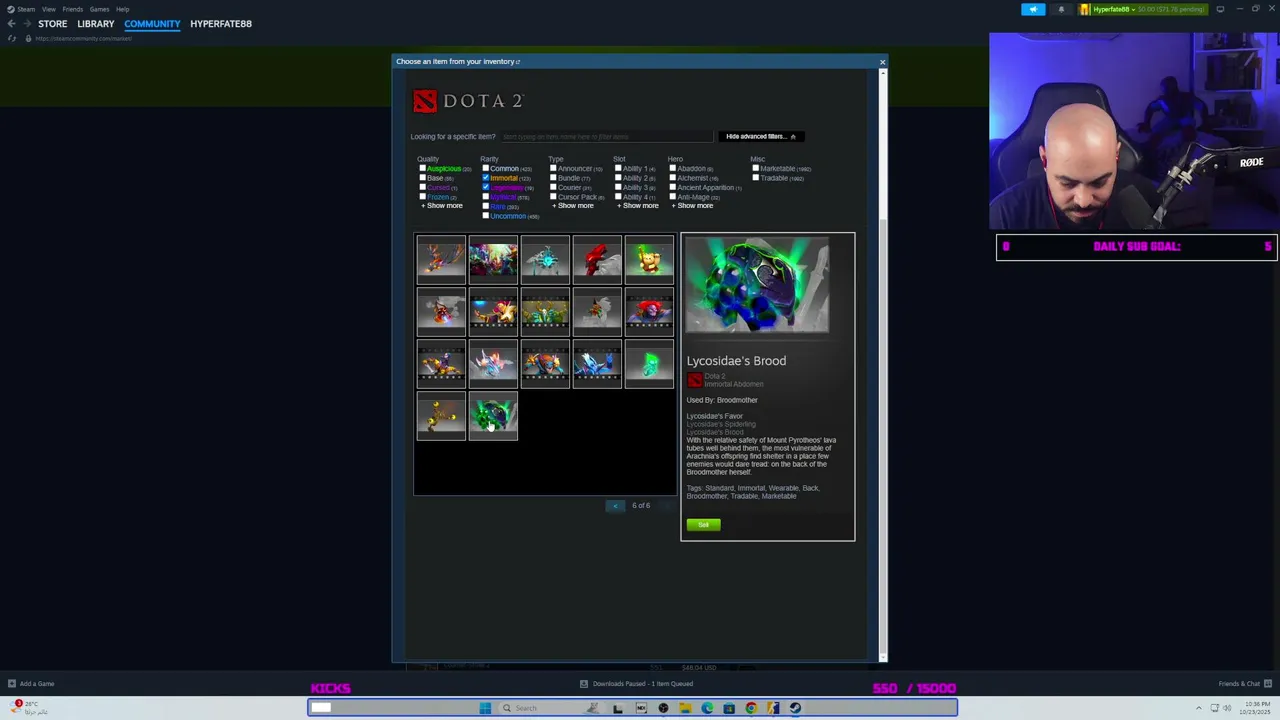
Task: Open Microsoft Store from the taskbar
Action: pyautogui.click(x=729, y=708)
